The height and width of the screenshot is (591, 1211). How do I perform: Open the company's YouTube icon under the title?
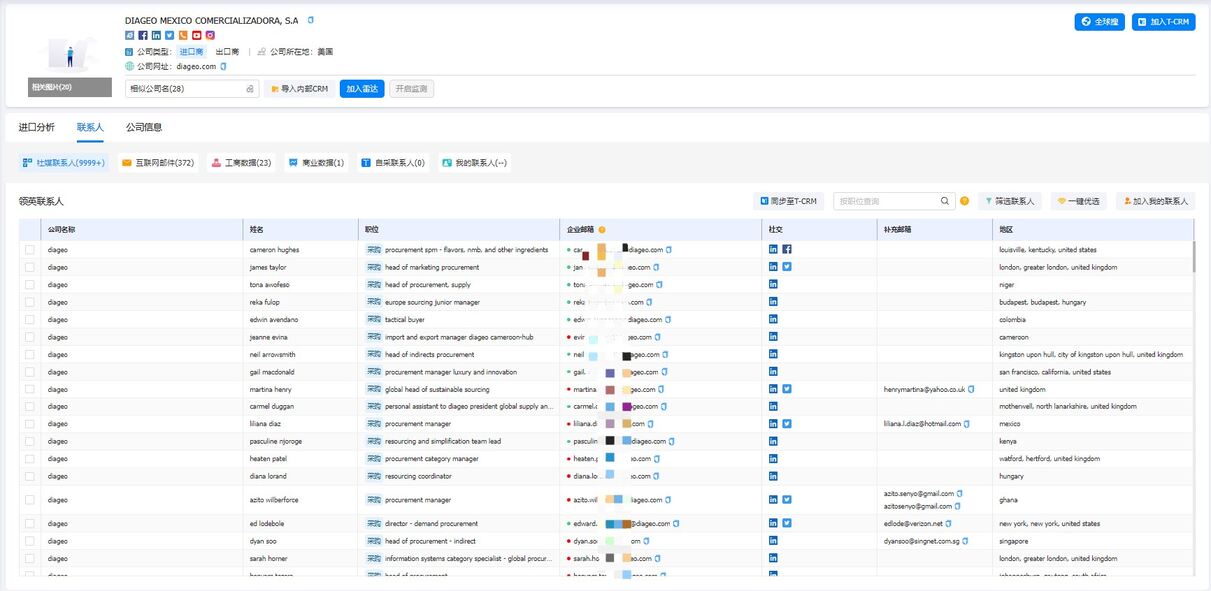[197, 36]
